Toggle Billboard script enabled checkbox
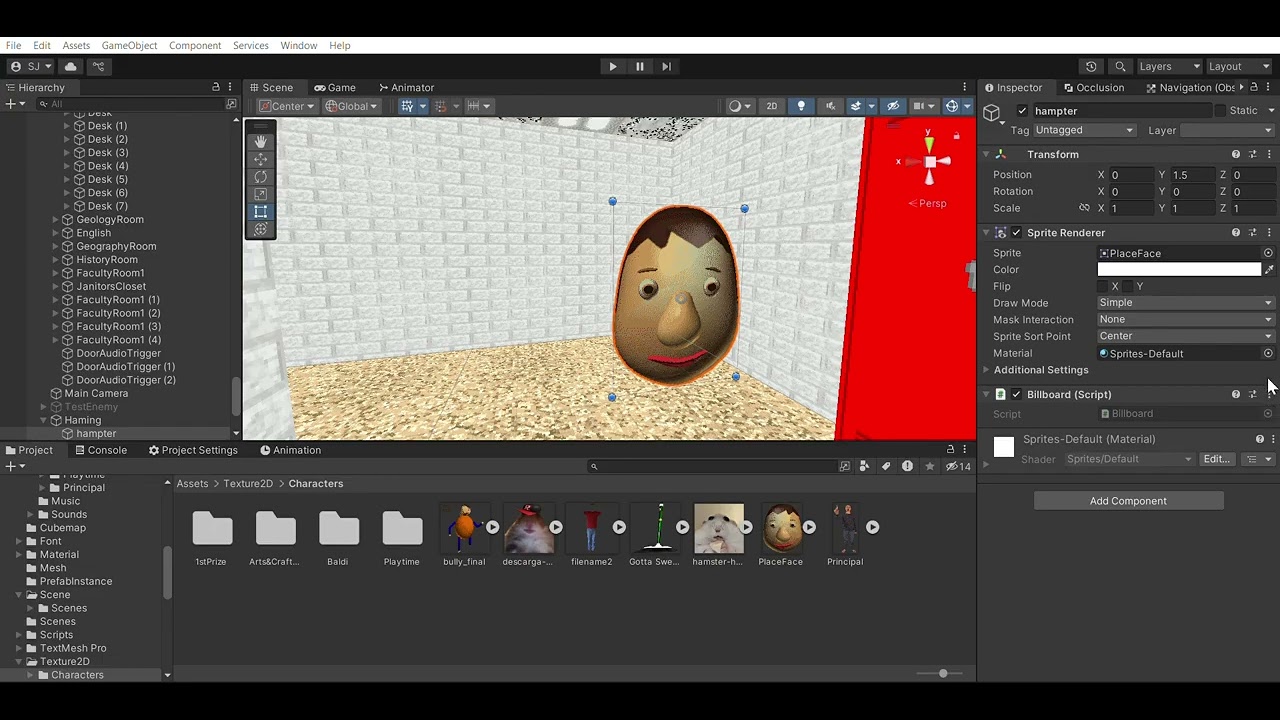1280x720 pixels. pos(1017,394)
